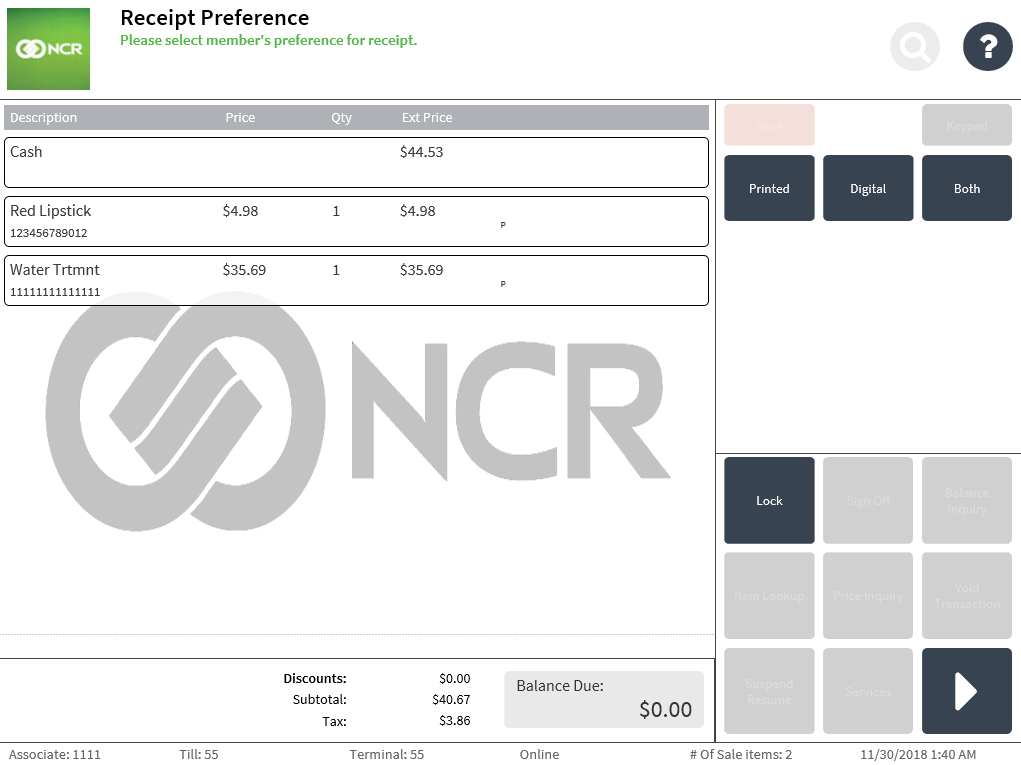The width and height of the screenshot is (1021, 765).
Task: Click the Lock button
Action: click(x=769, y=500)
